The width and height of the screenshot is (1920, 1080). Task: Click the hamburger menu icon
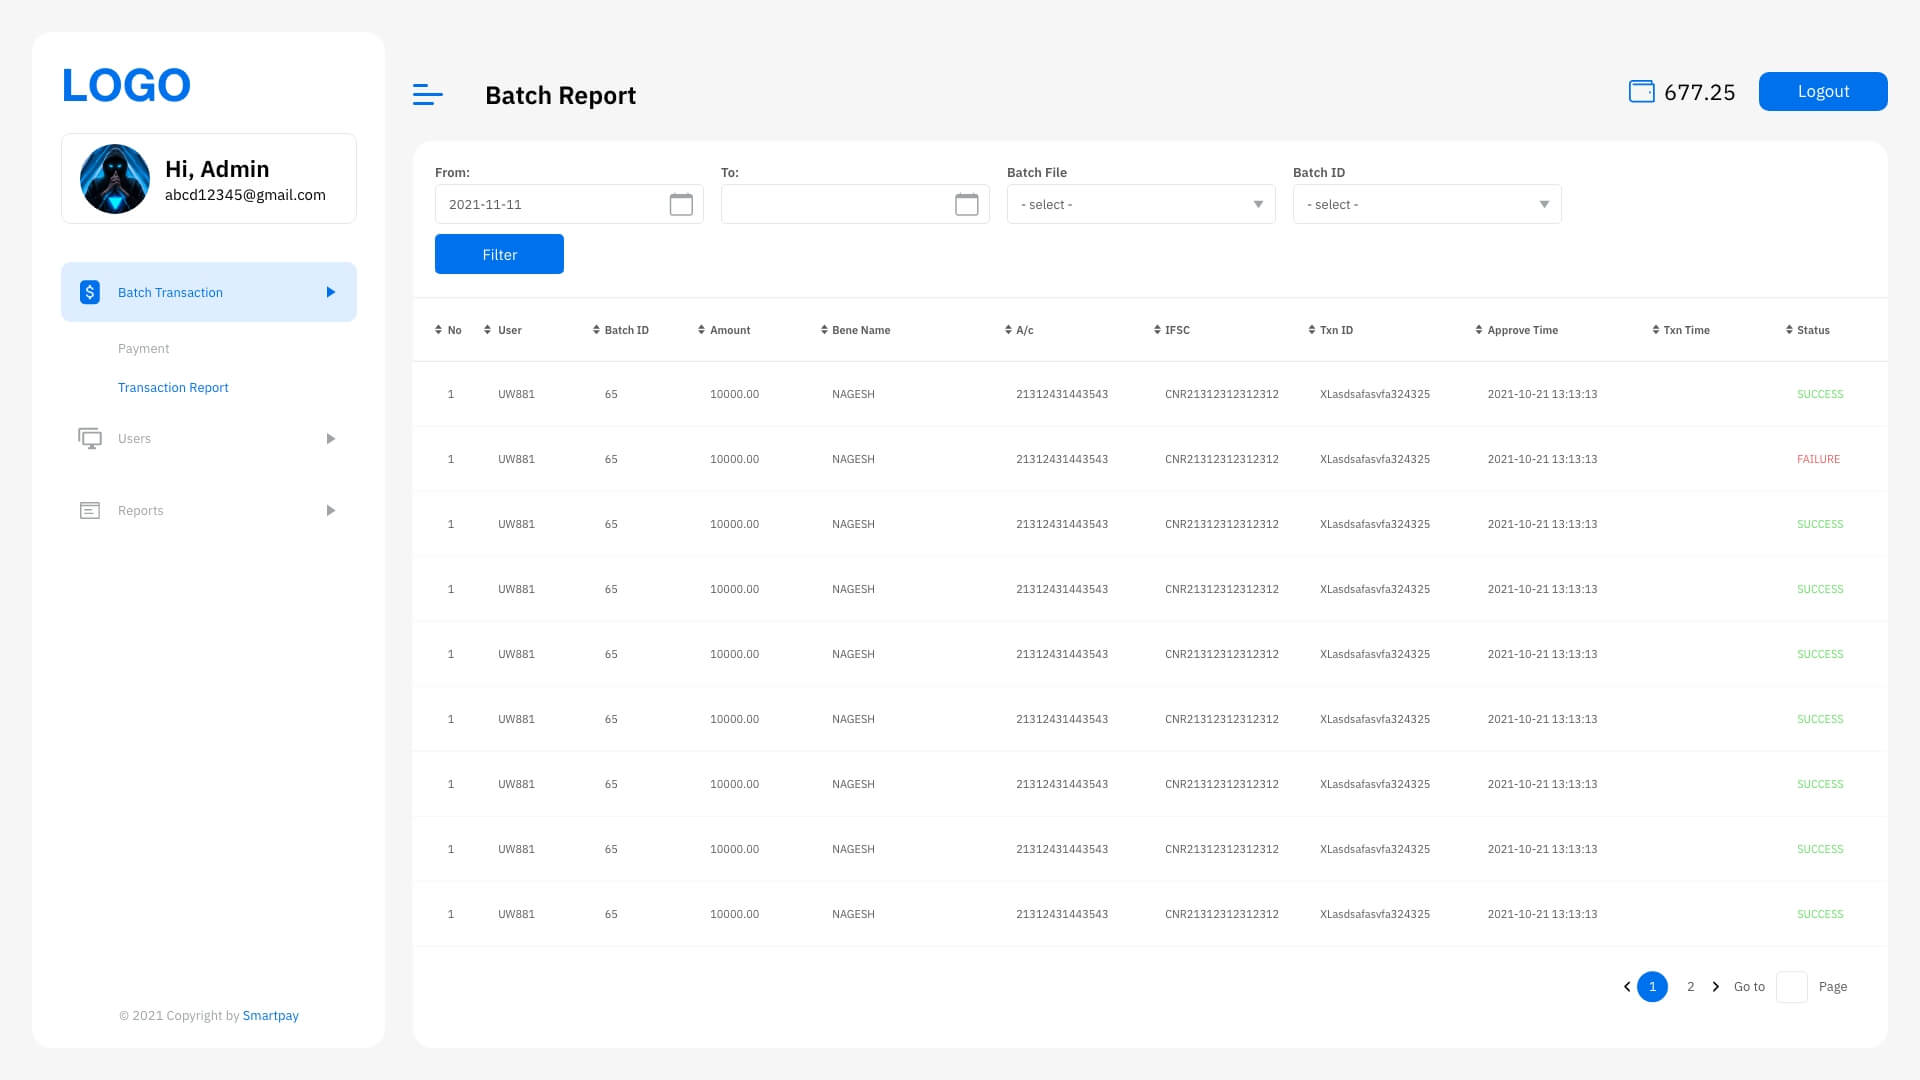[427, 95]
